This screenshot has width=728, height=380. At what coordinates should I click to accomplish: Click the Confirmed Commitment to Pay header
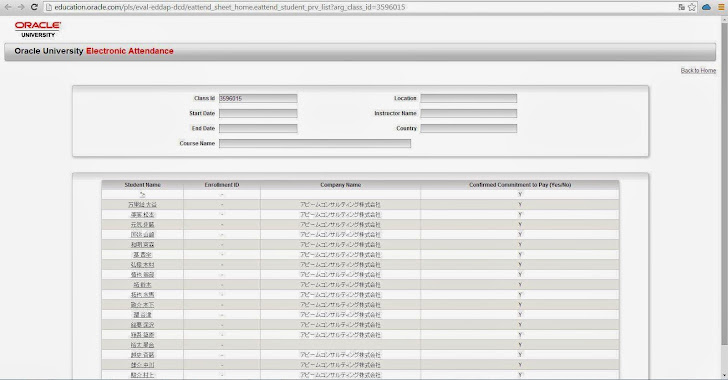[520, 185]
